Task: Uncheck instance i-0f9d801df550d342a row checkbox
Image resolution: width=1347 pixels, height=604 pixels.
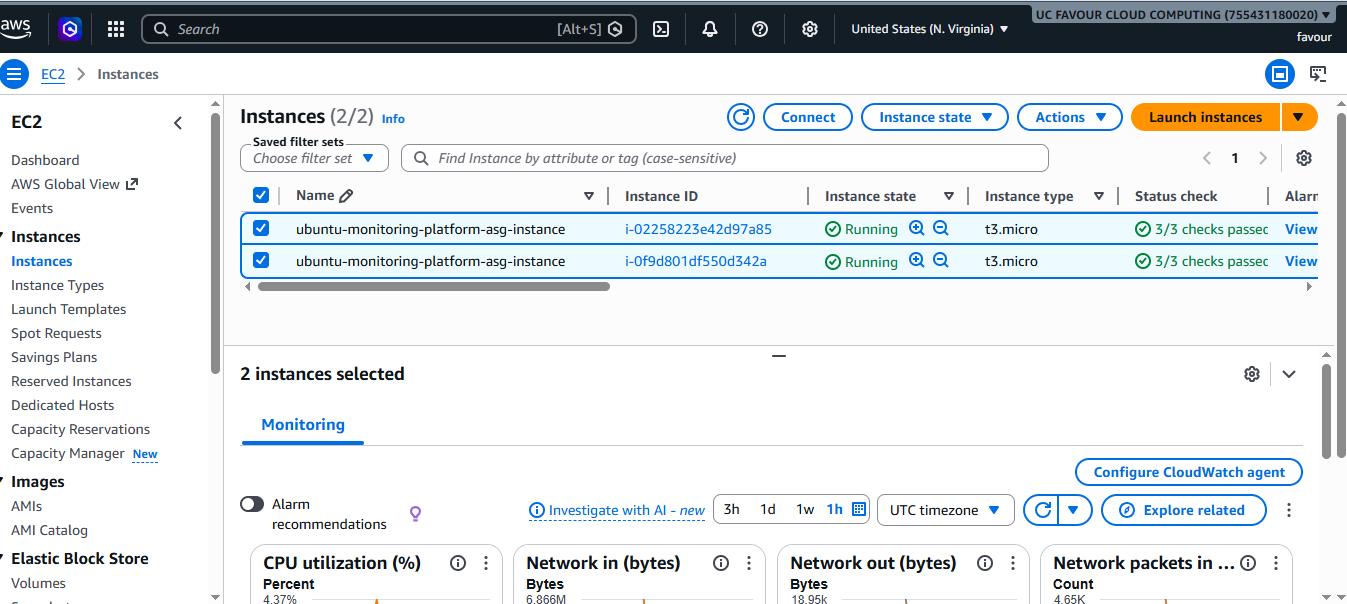Action: point(261,260)
